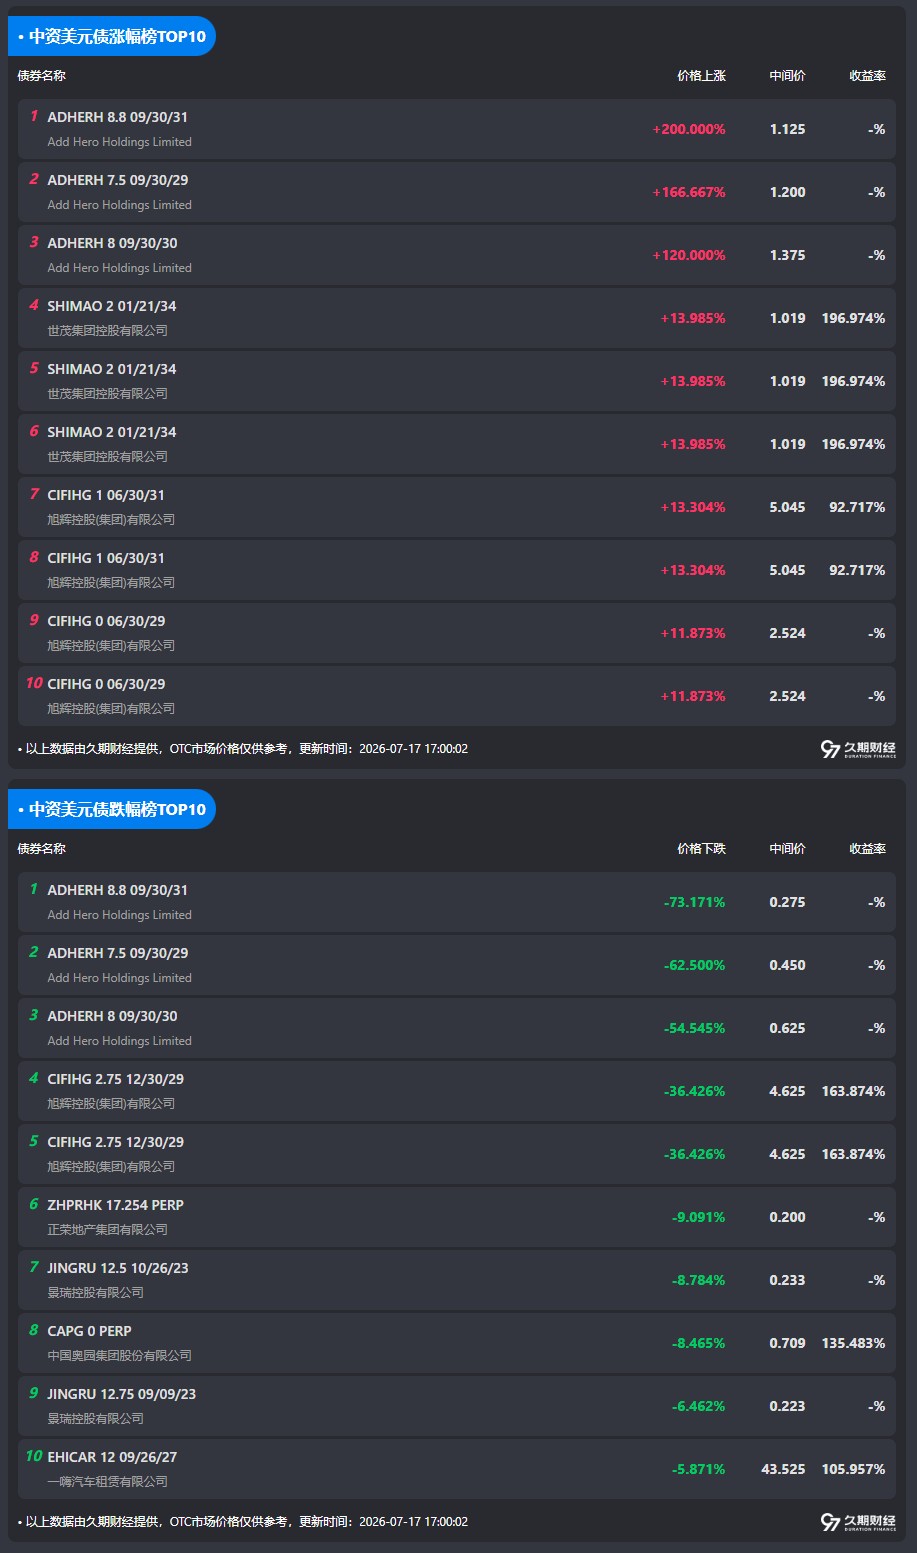Click the 久期财经 logo in losers footer
Screen dimensions: 917x1553
(x=858, y=1522)
